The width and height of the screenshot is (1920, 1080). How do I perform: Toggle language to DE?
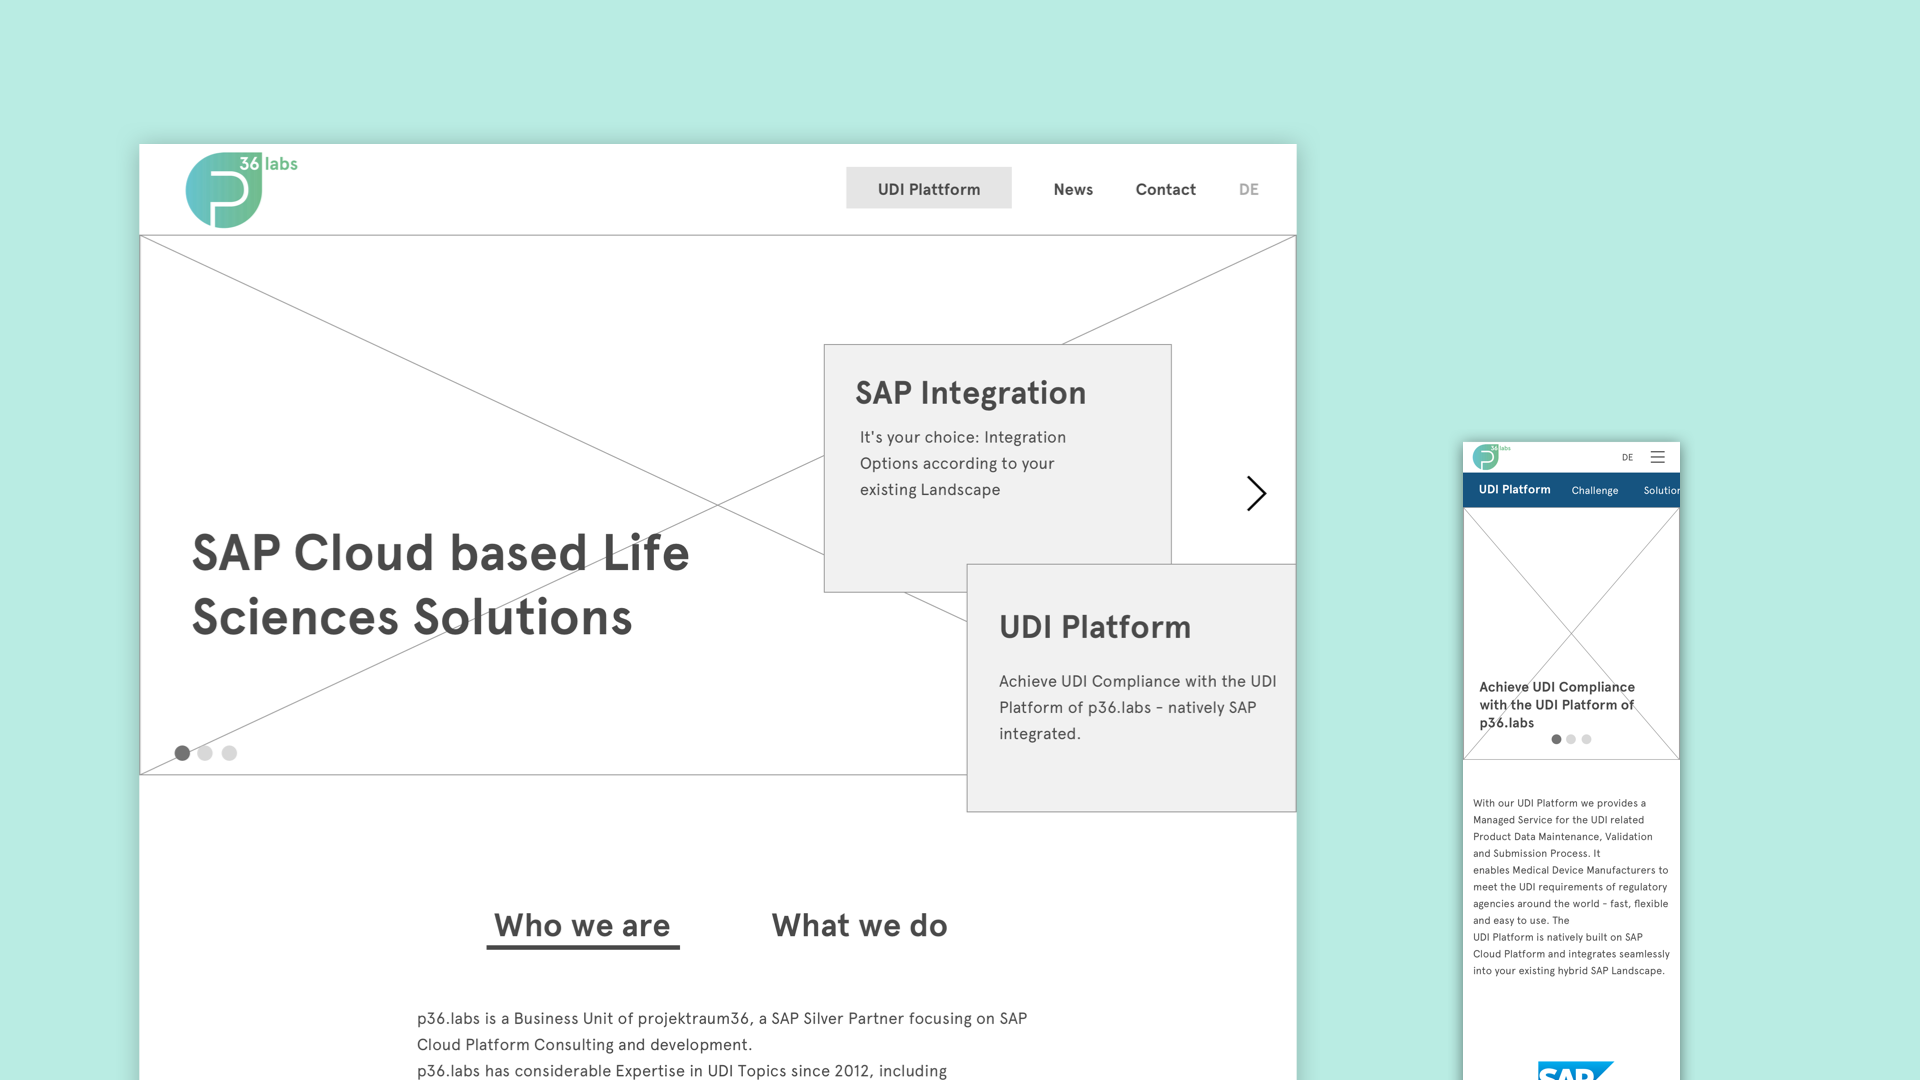[x=1246, y=189]
